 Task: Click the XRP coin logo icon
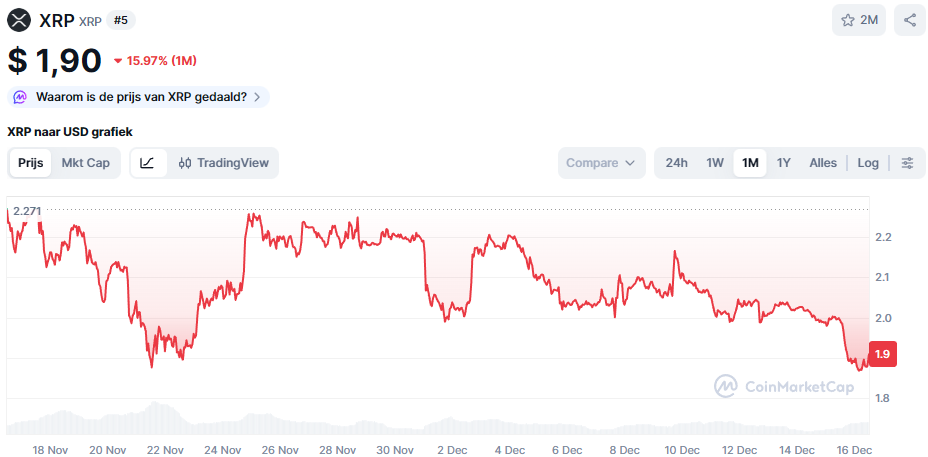[20, 20]
